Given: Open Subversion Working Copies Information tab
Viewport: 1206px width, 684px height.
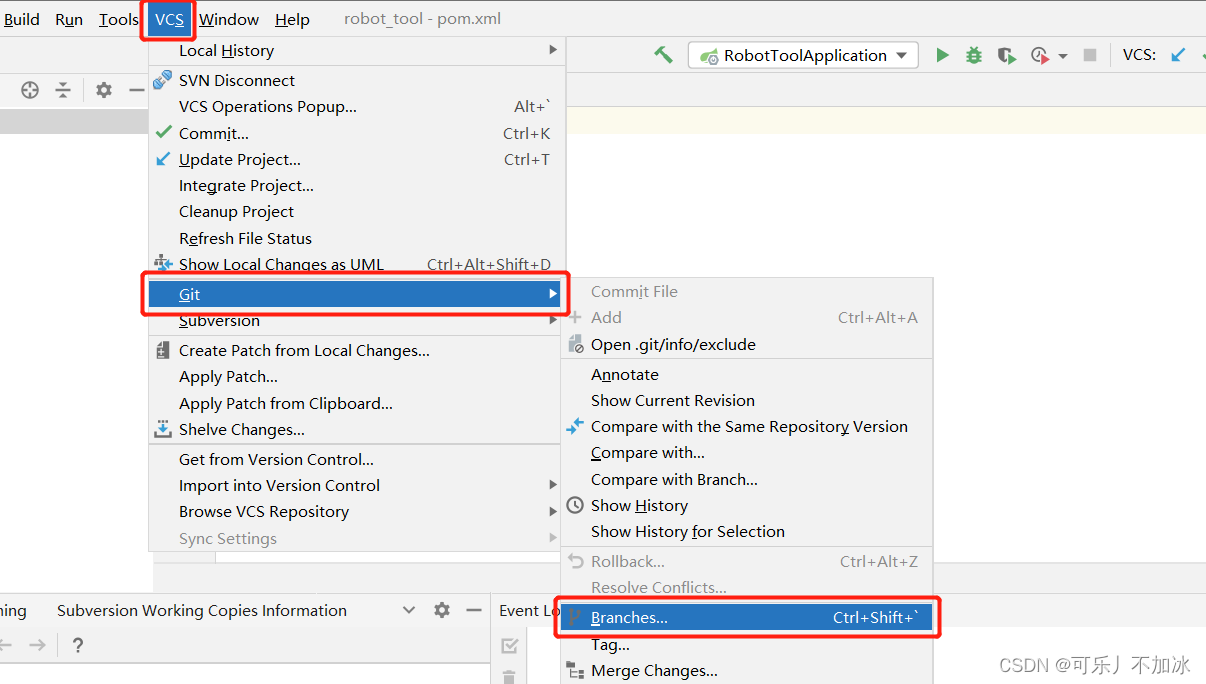Looking at the screenshot, I should pyautogui.click(x=202, y=610).
